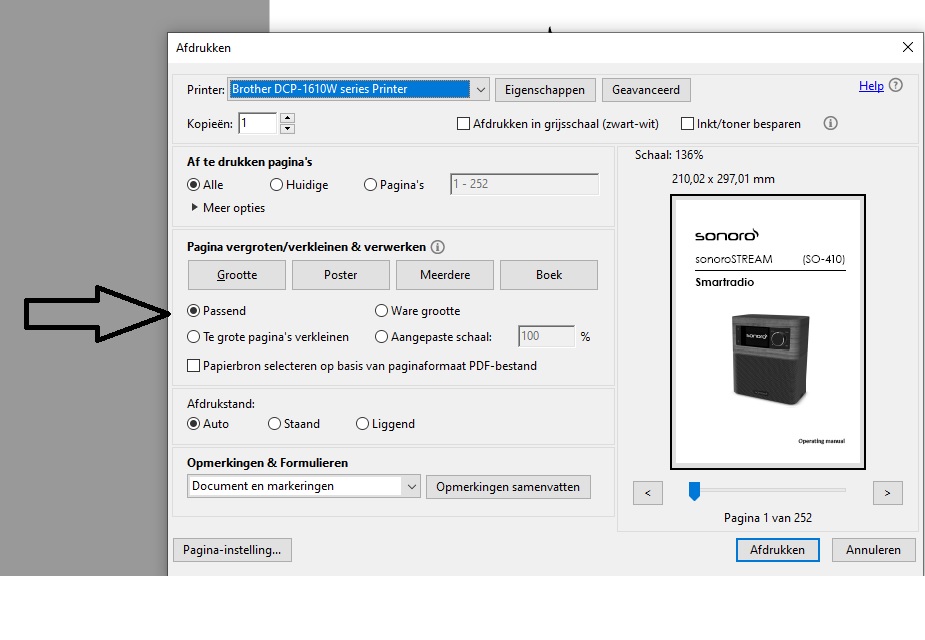Select the Huidige page radio button
The width and height of the screenshot is (925, 640).
[277, 185]
